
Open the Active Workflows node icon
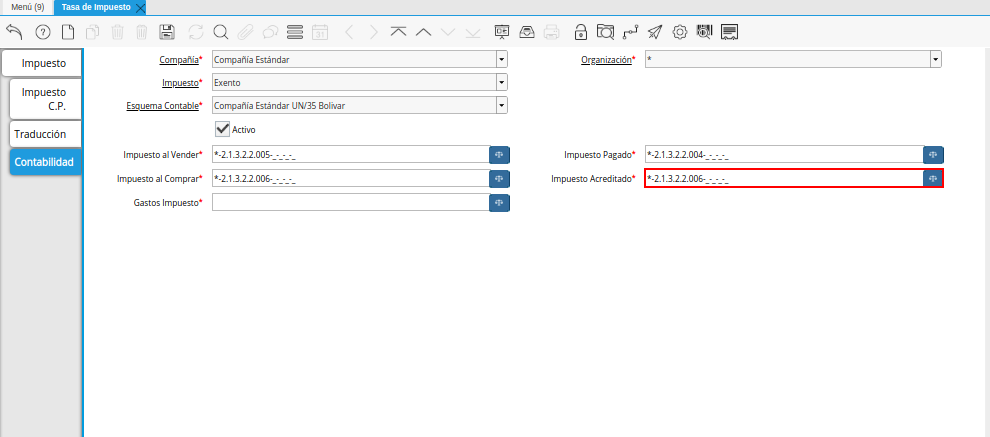pos(629,32)
